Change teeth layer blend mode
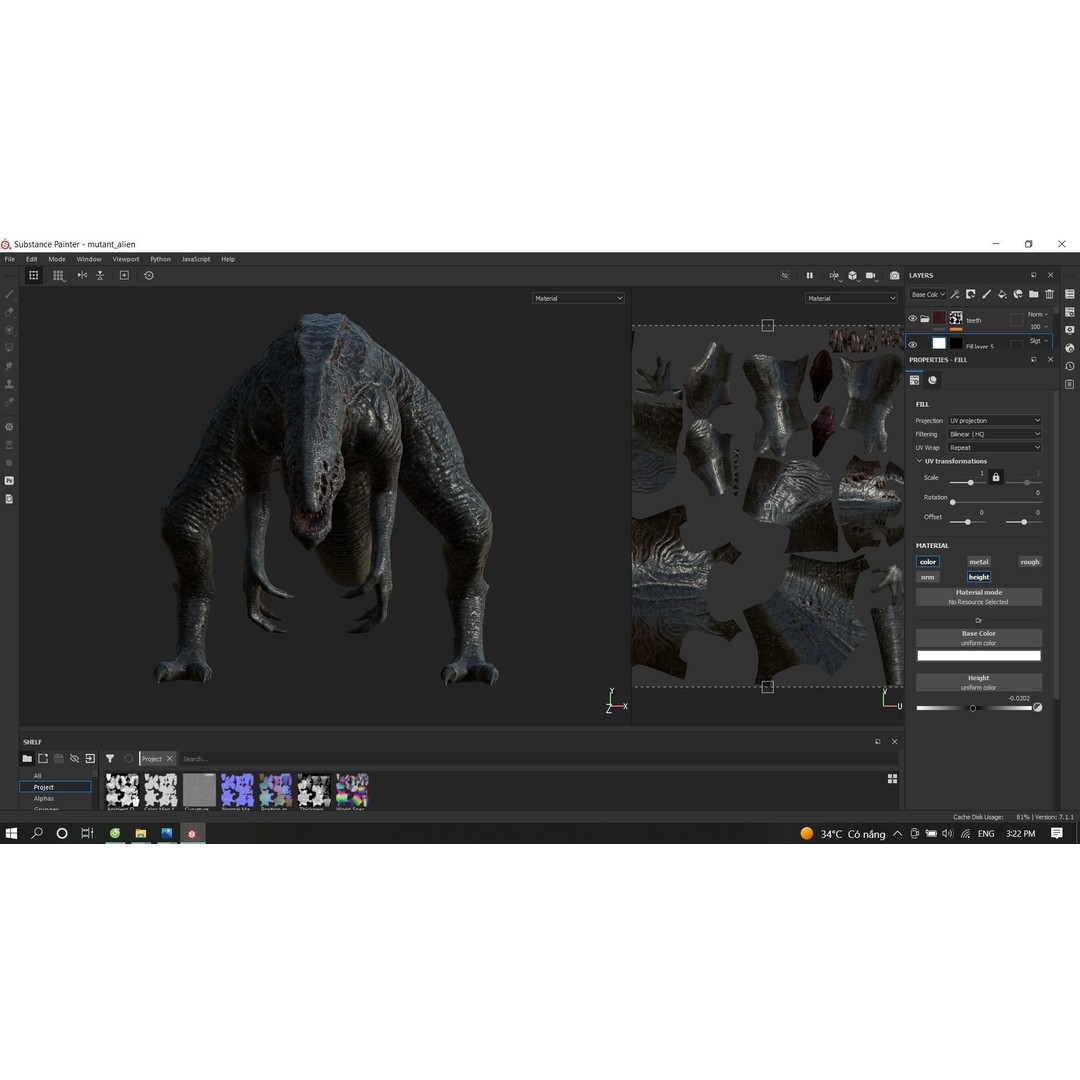 [1037, 314]
